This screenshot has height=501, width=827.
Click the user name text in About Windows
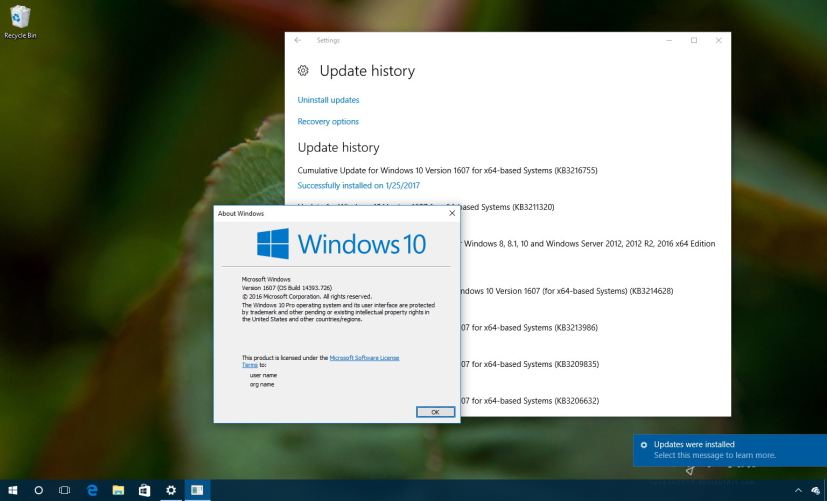(x=263, y=375)
